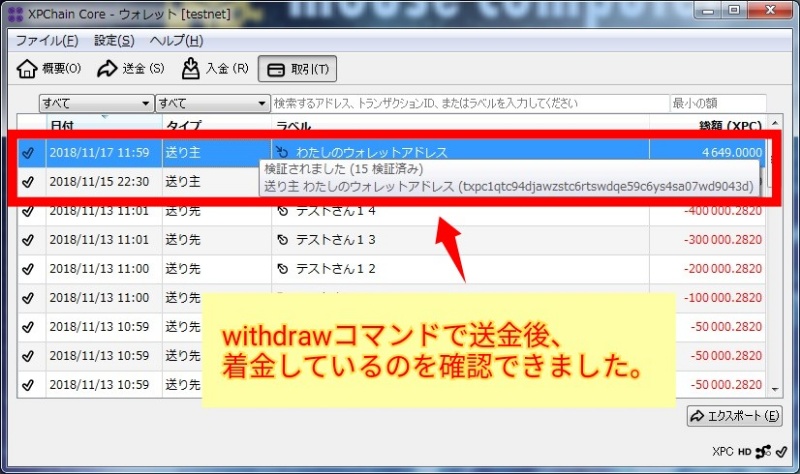The image size is (800, 474).
Task: Click the 送り主 type in the 2018/11/15 row
Action: coord(183,182)
